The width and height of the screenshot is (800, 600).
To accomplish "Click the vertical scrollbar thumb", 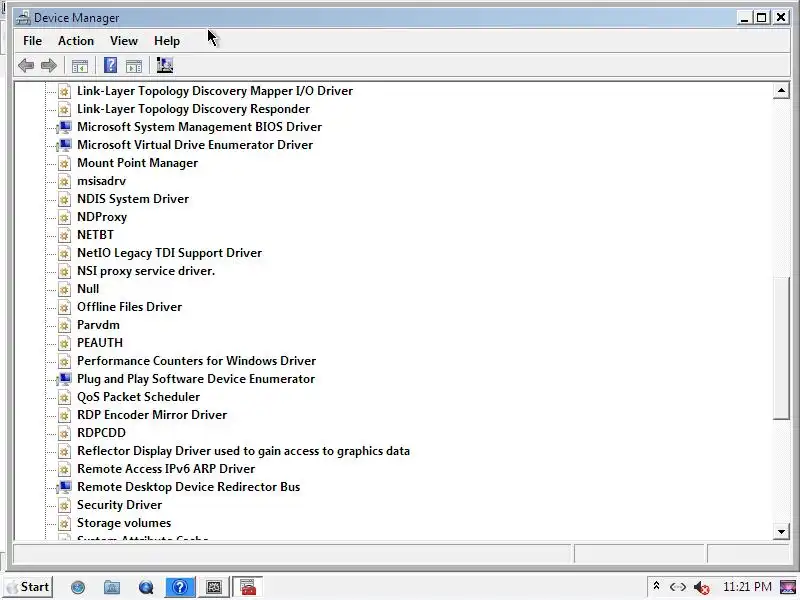I will click(x=781, y=348).
